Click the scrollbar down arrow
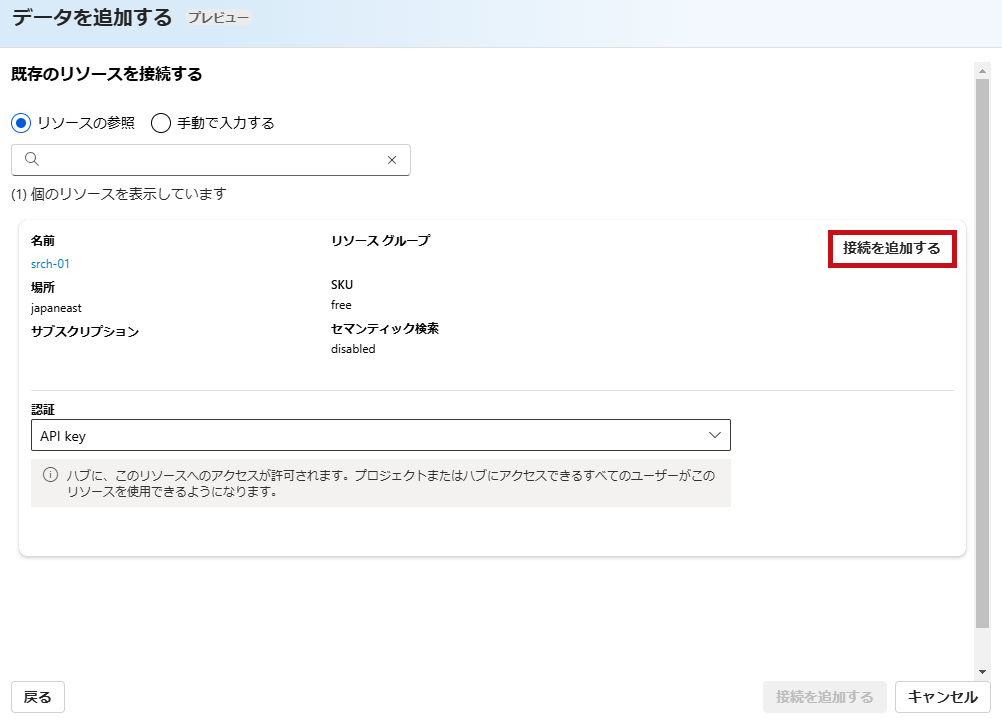 [x=982, y=671]
